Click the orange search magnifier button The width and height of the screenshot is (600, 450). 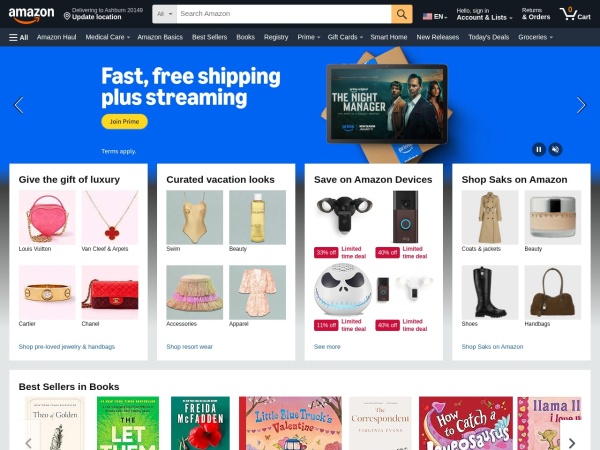click(x=401, y=14)
